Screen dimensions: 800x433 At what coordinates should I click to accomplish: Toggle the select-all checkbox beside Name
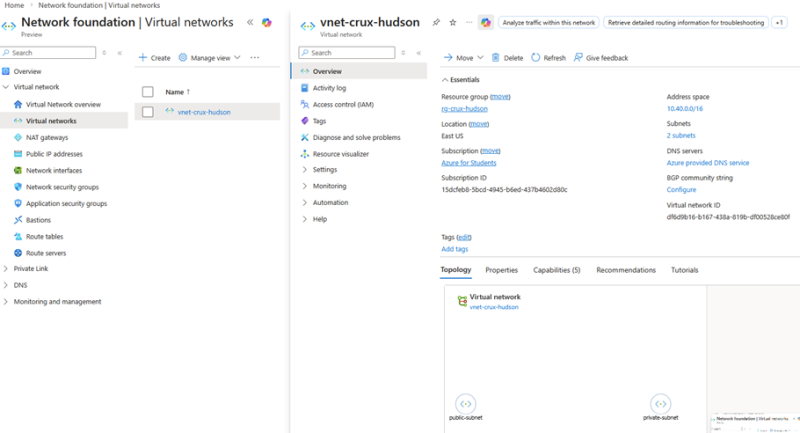tap(147, 92)
